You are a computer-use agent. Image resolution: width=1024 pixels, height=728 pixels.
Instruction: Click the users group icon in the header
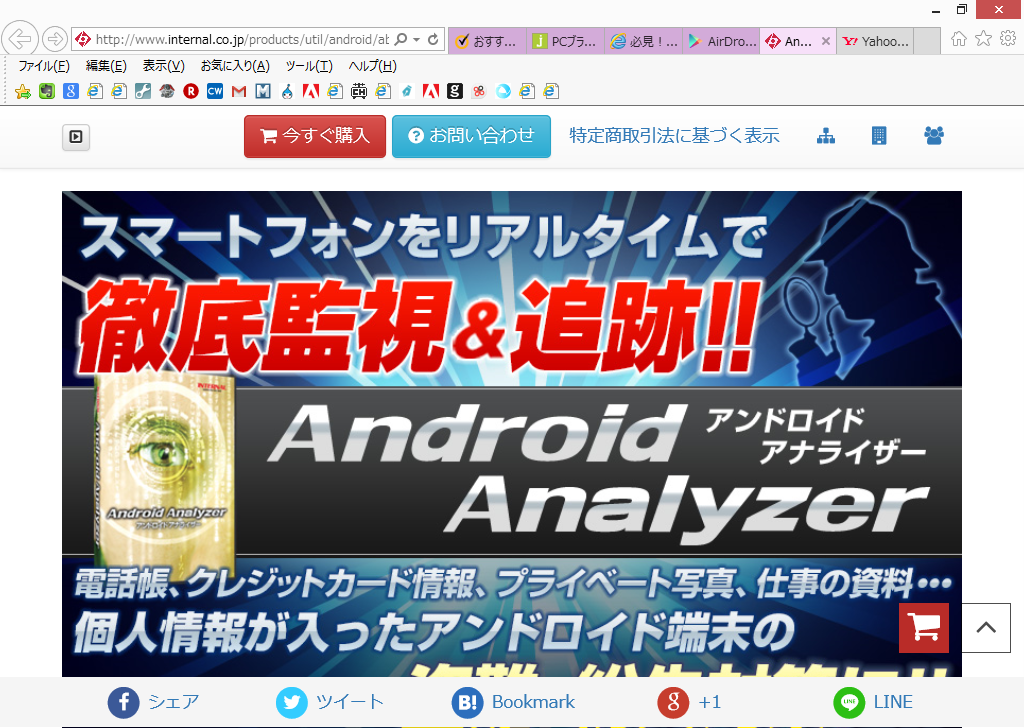point(934,136)
